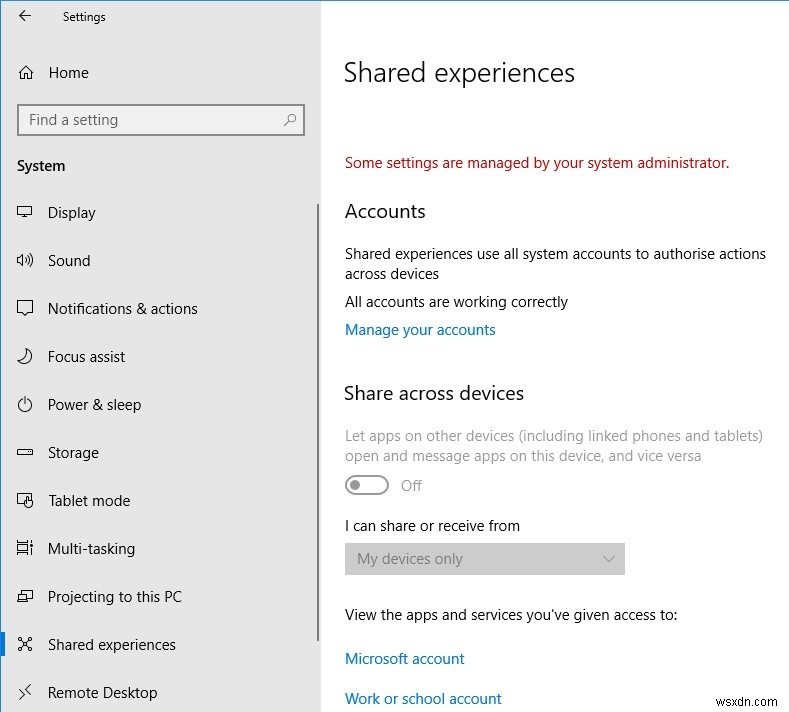The image size is (789, 712).
Task: Expand dropdown using its chevron arrow
Action: 608,559
